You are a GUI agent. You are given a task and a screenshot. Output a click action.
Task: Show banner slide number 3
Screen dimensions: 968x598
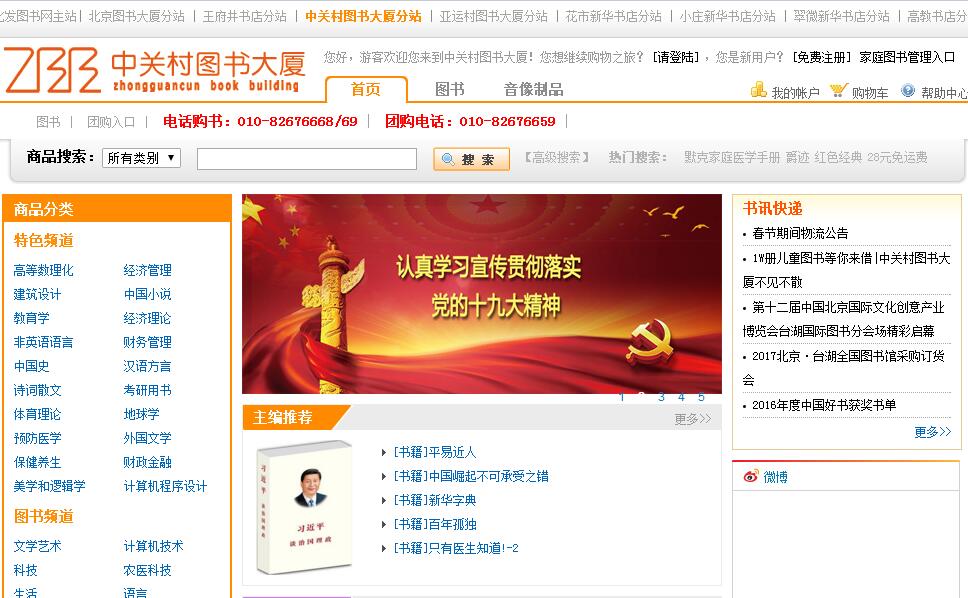661,397
